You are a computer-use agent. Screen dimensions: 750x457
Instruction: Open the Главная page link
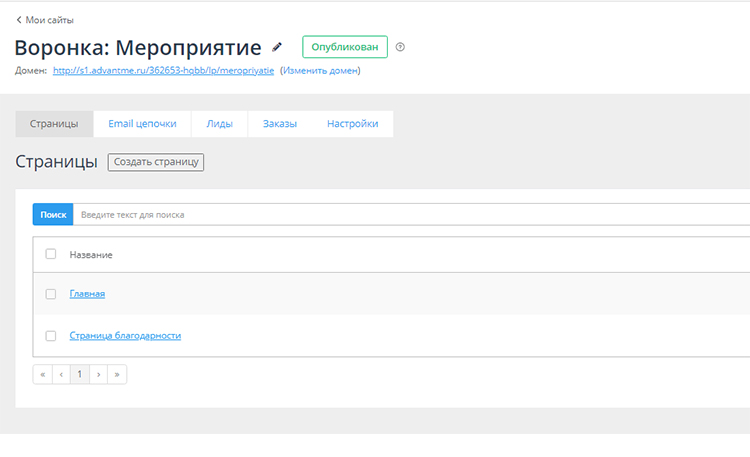point(87,294)
